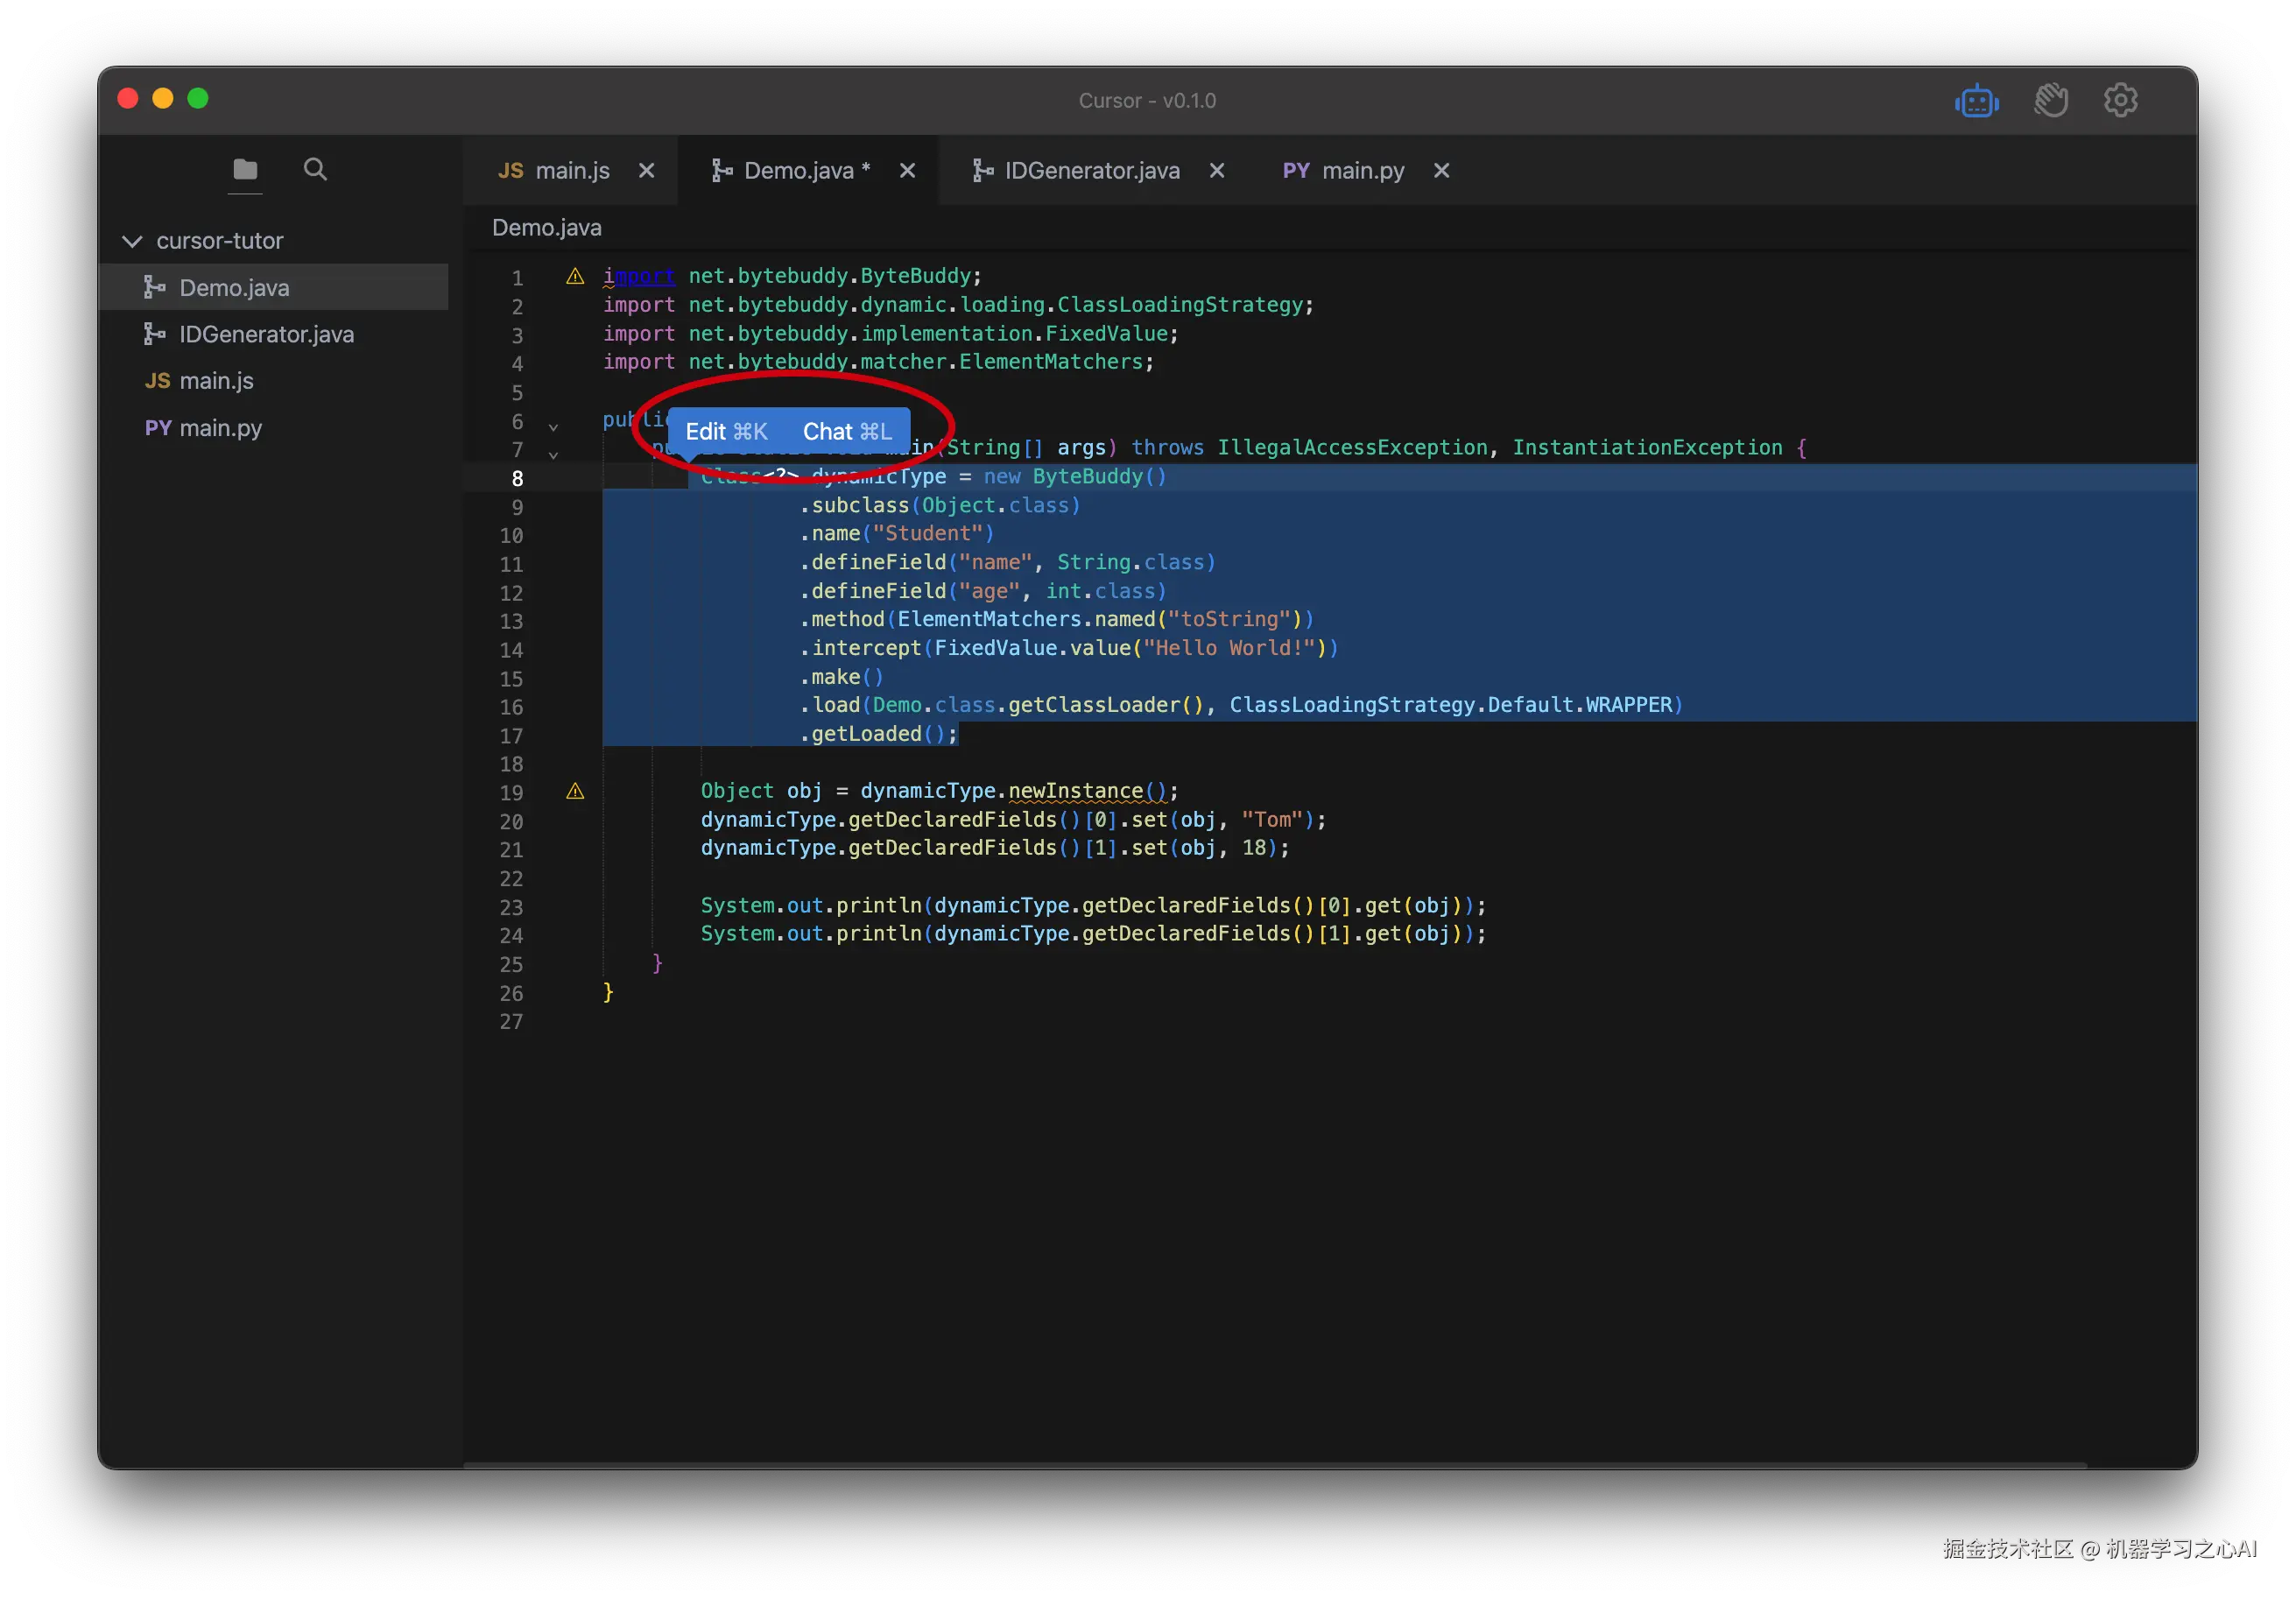Screen dimensions: 2296x1599
Task: Click the warning icon on line 1
Action: pyautogui.click(x=575, y=277)
